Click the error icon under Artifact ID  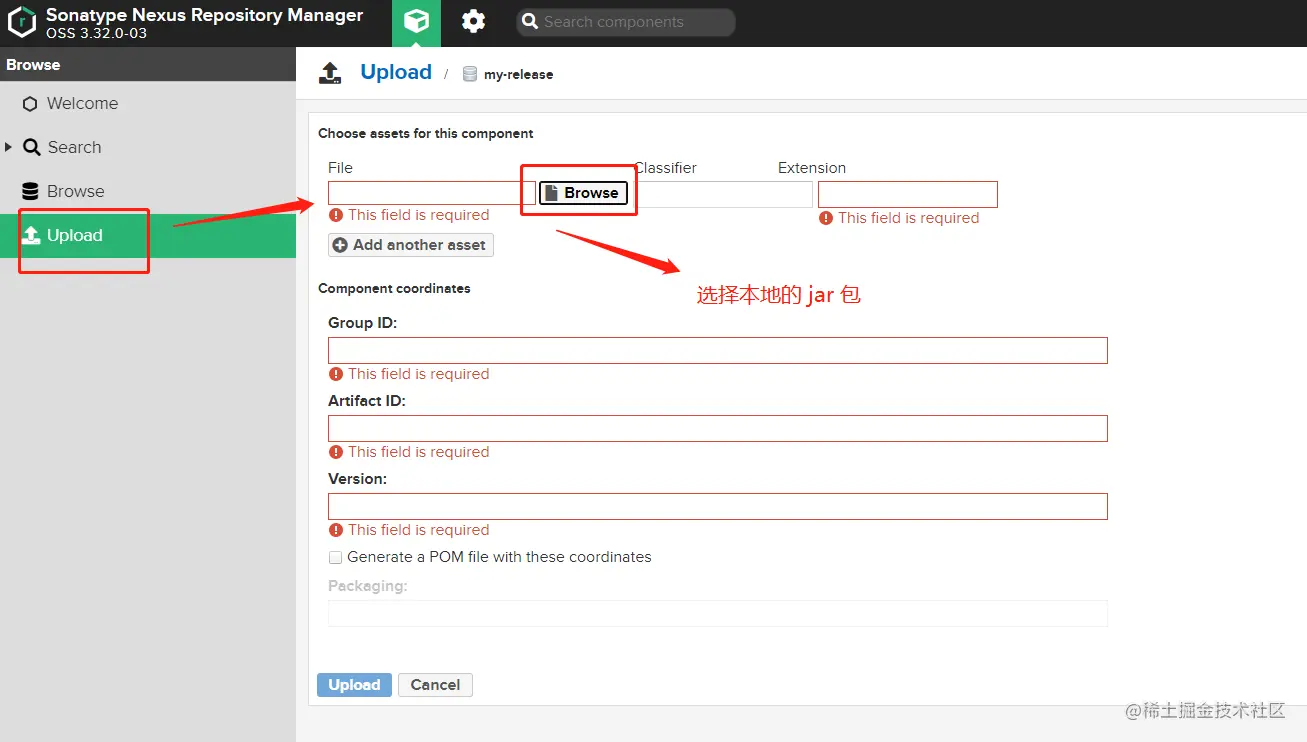tap(336, 452)
